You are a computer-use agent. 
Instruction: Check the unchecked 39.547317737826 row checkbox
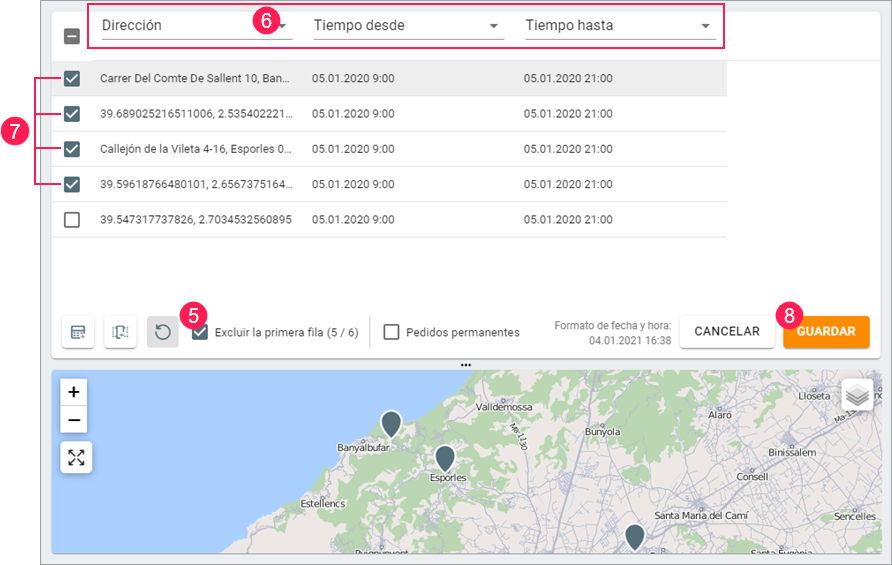tap(72, 219)
